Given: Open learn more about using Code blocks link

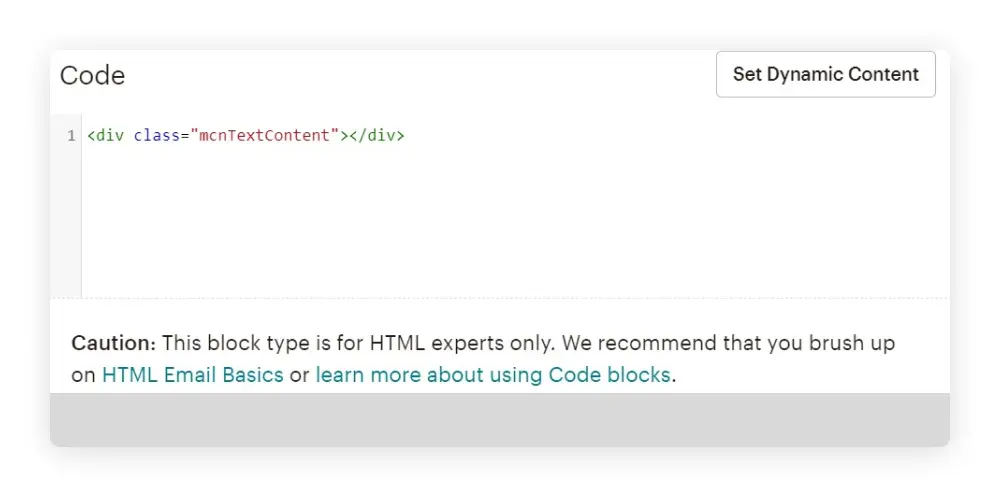Looking at the screenshot, I should [x=494, y=375].
